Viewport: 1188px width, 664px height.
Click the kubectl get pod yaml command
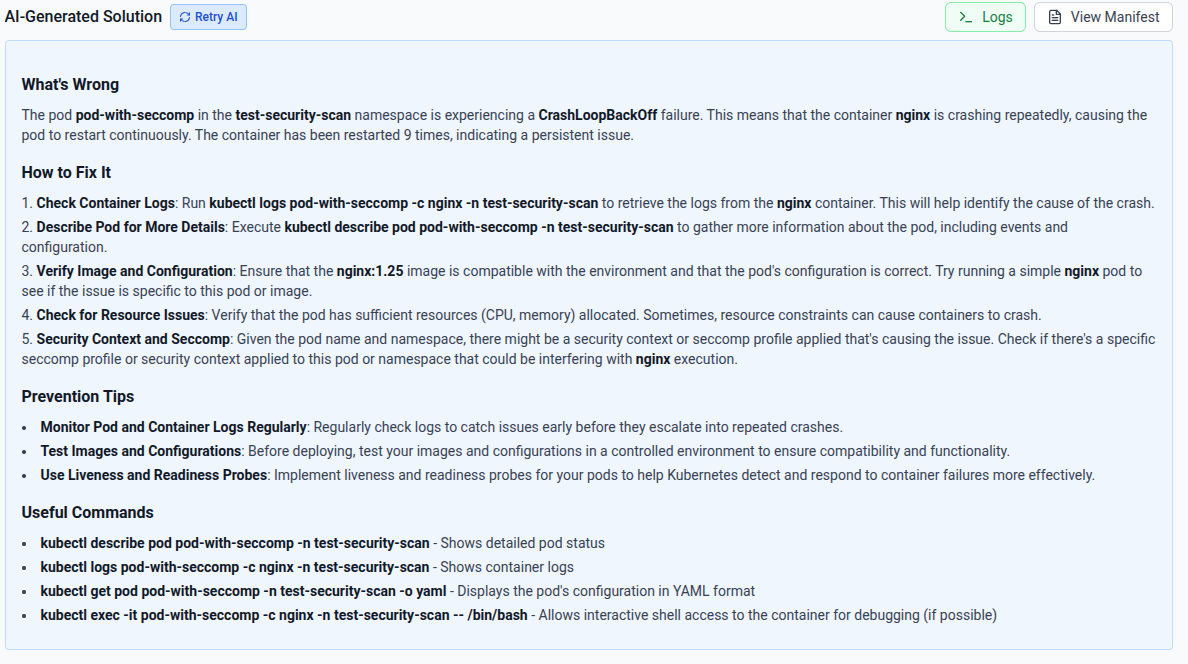pos(243,591)
